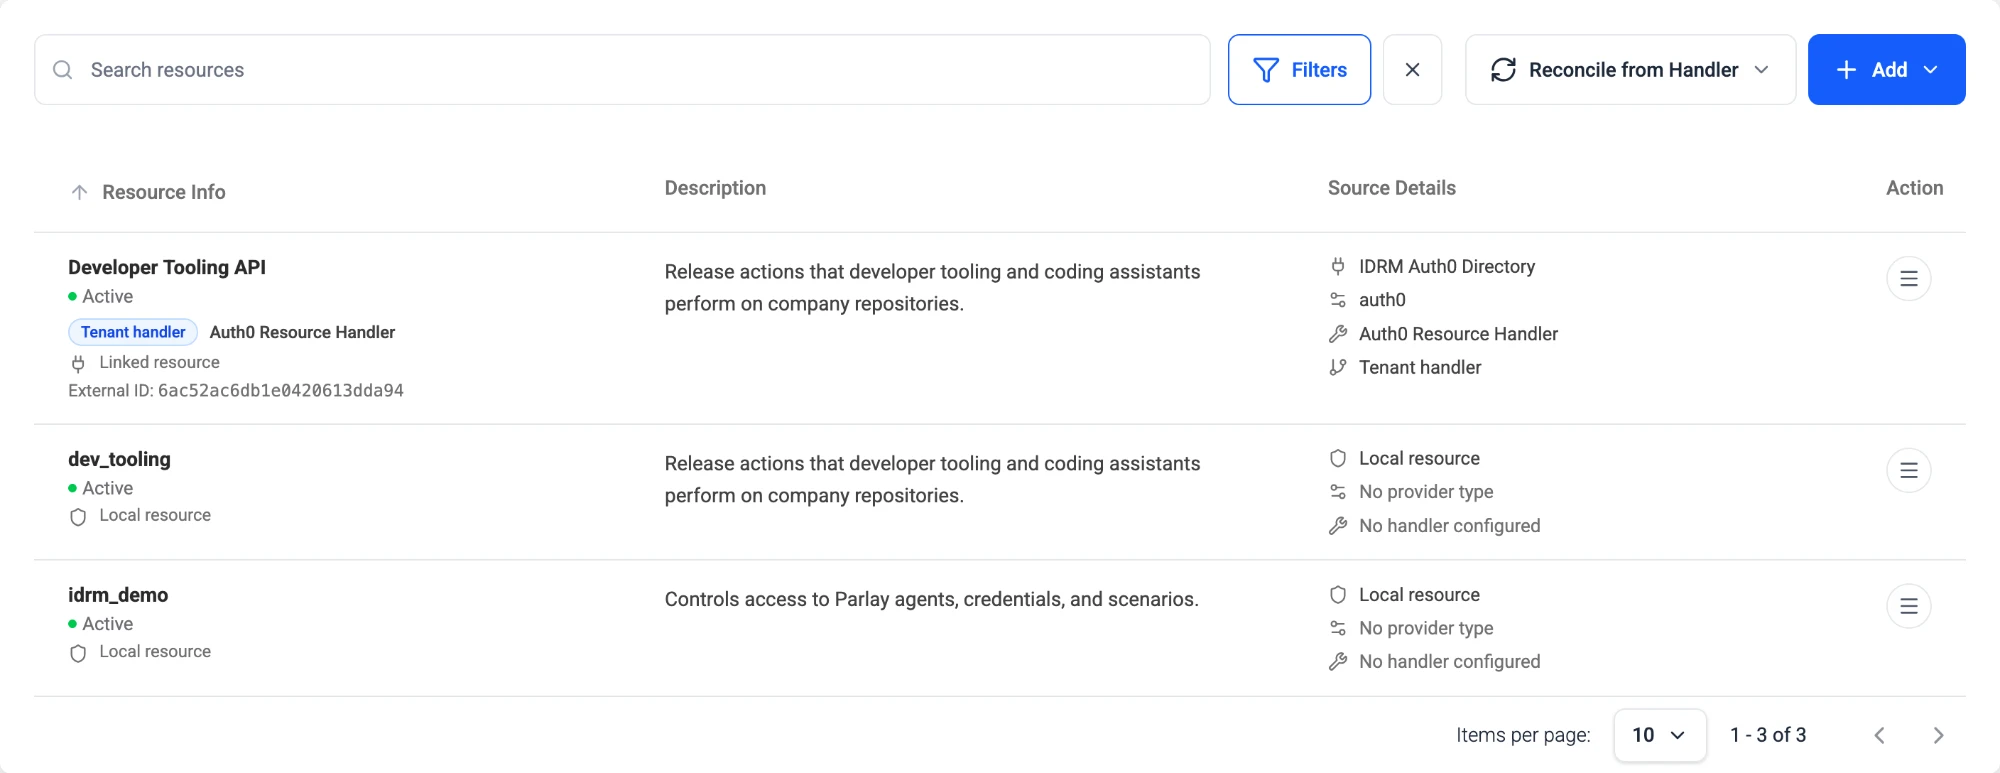
Task: Click wrench icon beside Auth0 Resource Handler
Action: (1338, 334)
